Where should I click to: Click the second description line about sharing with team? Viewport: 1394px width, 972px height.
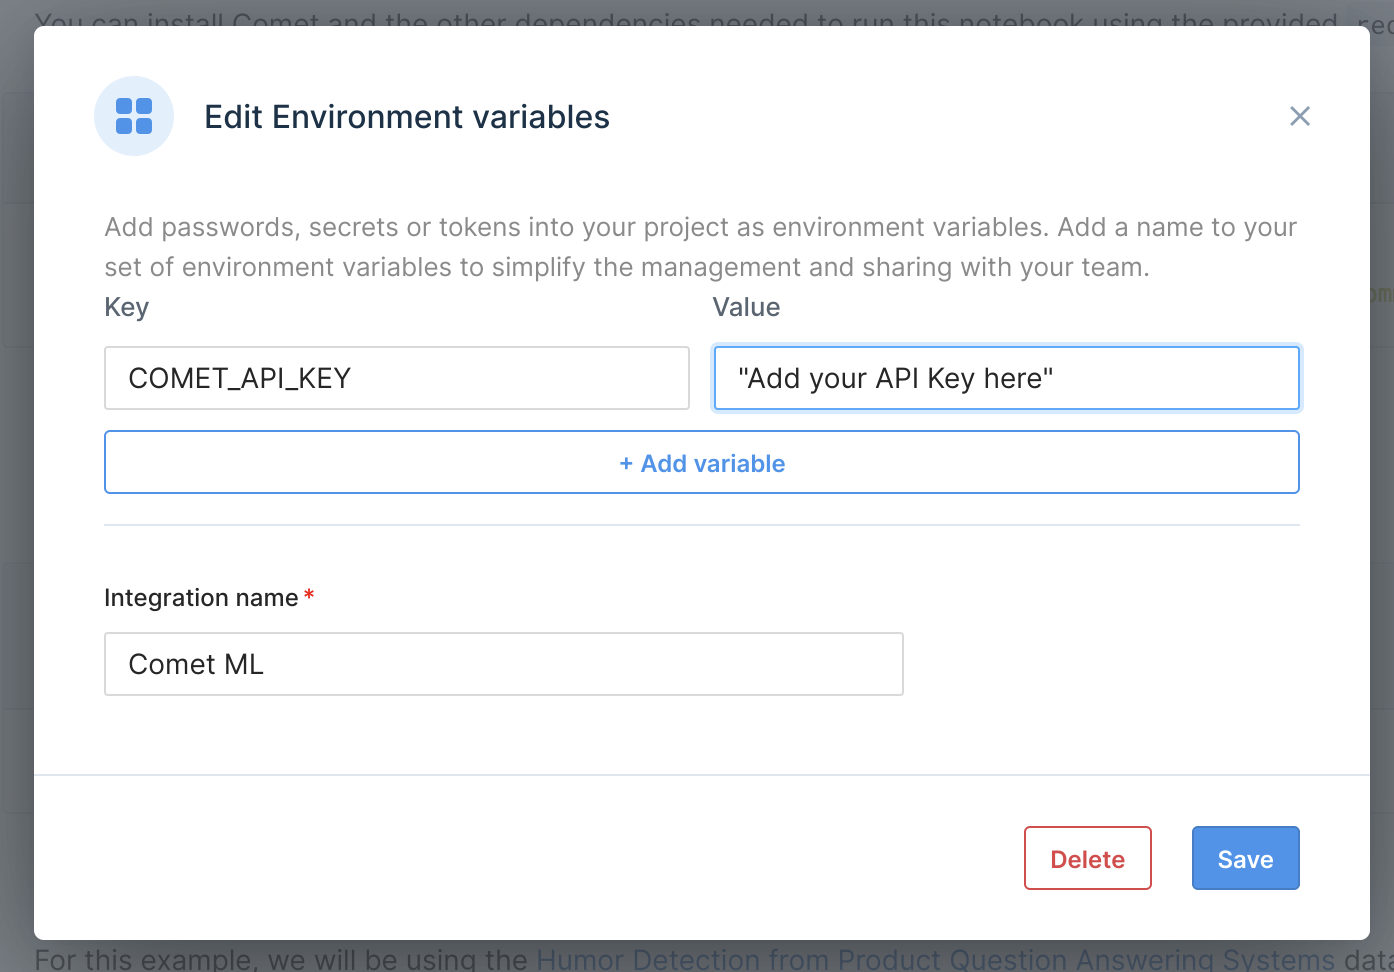pyautogui.click(x=627, y=267)
